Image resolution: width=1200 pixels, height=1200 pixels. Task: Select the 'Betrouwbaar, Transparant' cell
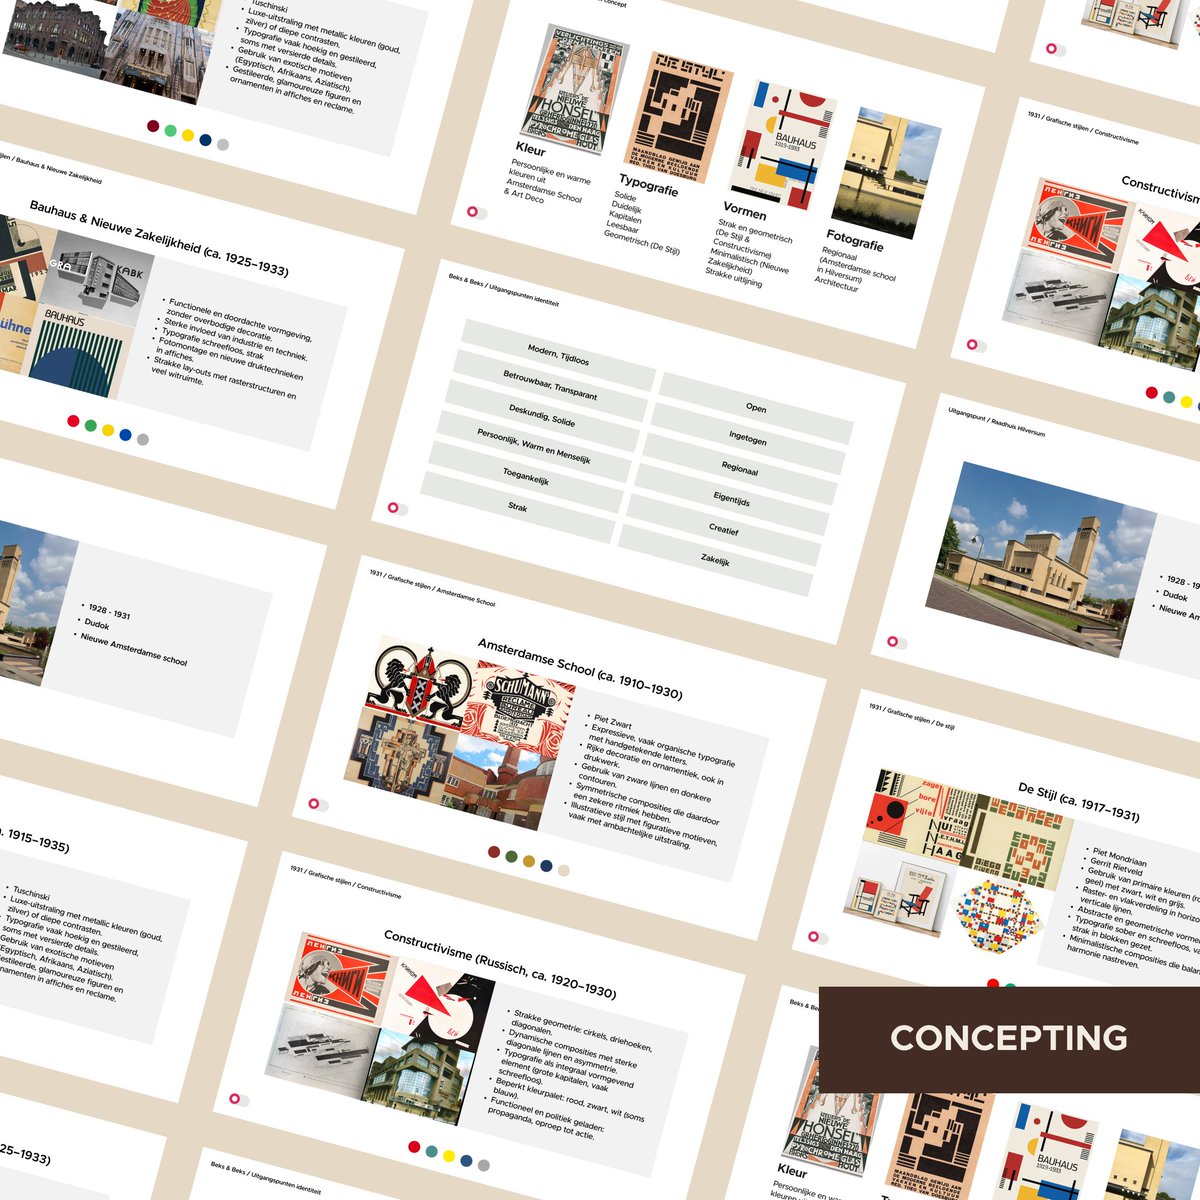(550, 385)
